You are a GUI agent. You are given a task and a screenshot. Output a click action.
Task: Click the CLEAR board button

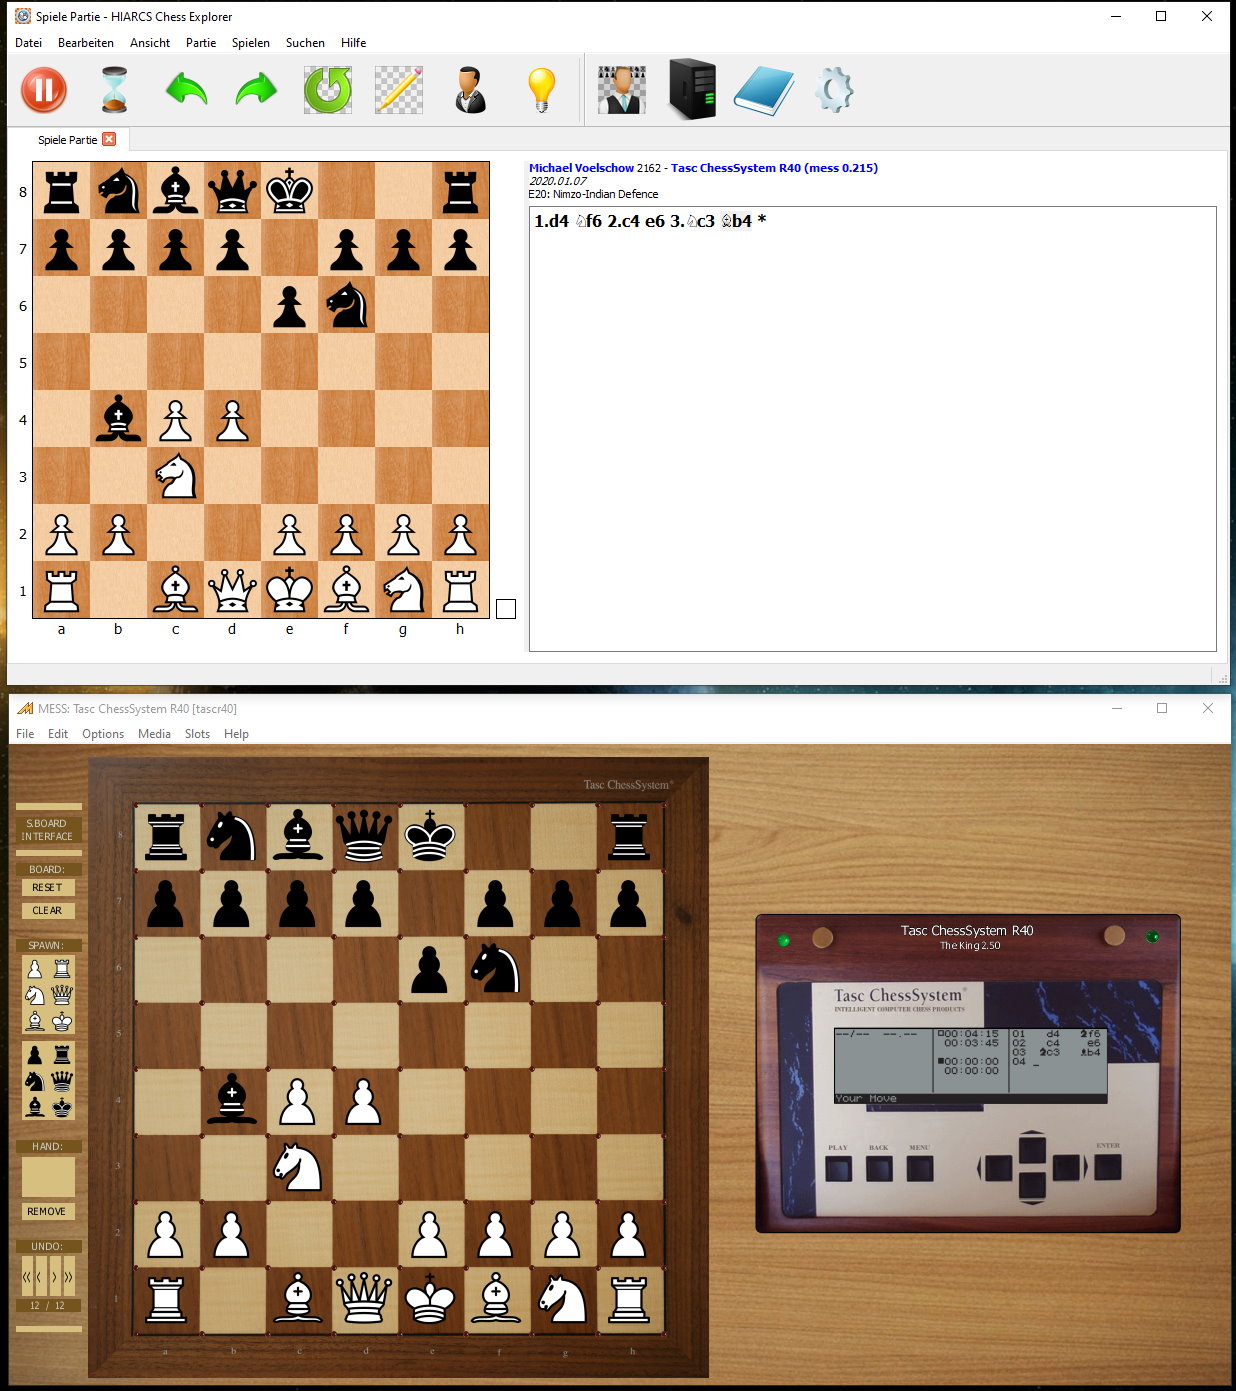point(47,911)
